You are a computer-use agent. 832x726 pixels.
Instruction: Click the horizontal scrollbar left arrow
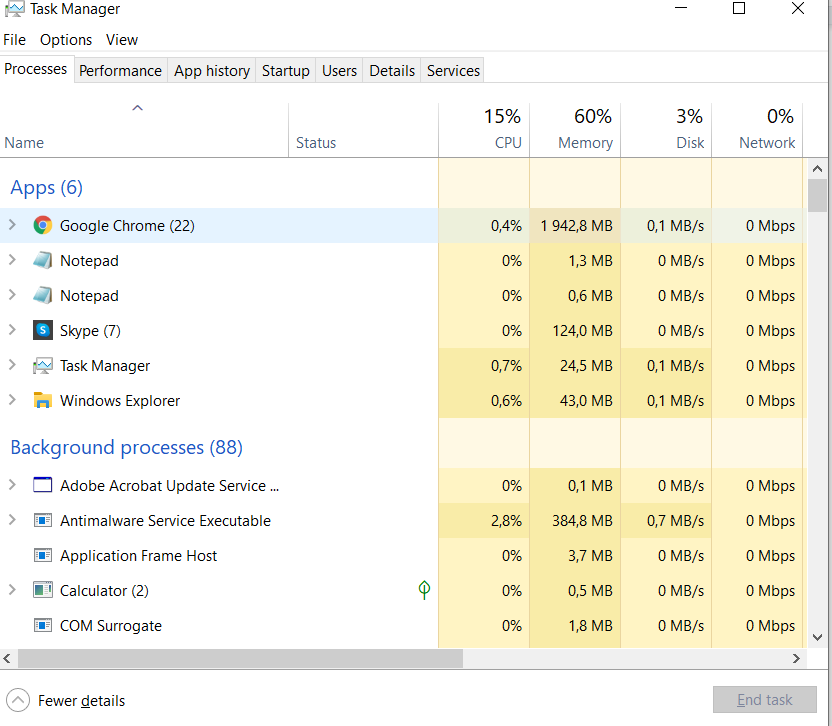7,659
